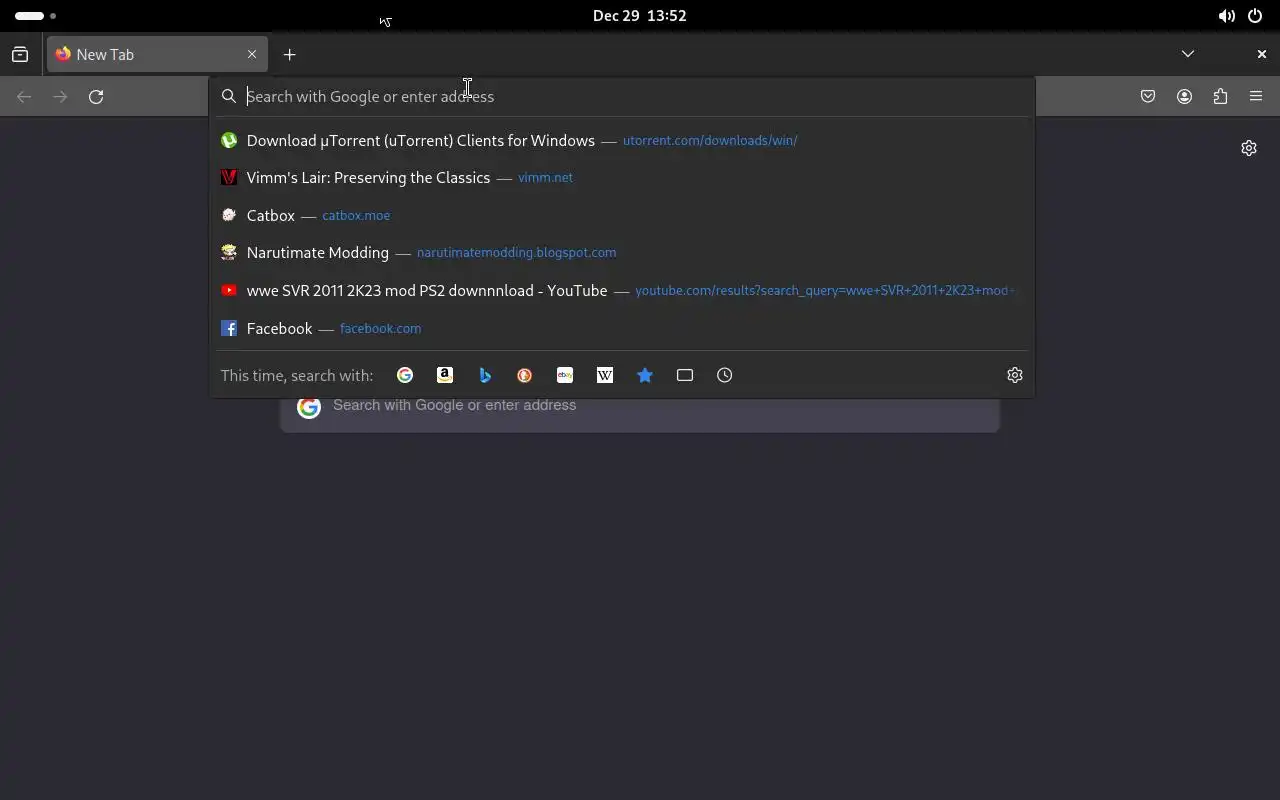The image size is (1280, 800).
Task: Select the wwe SVR 2011 YouTube suggestion
Action: point(622,291)
